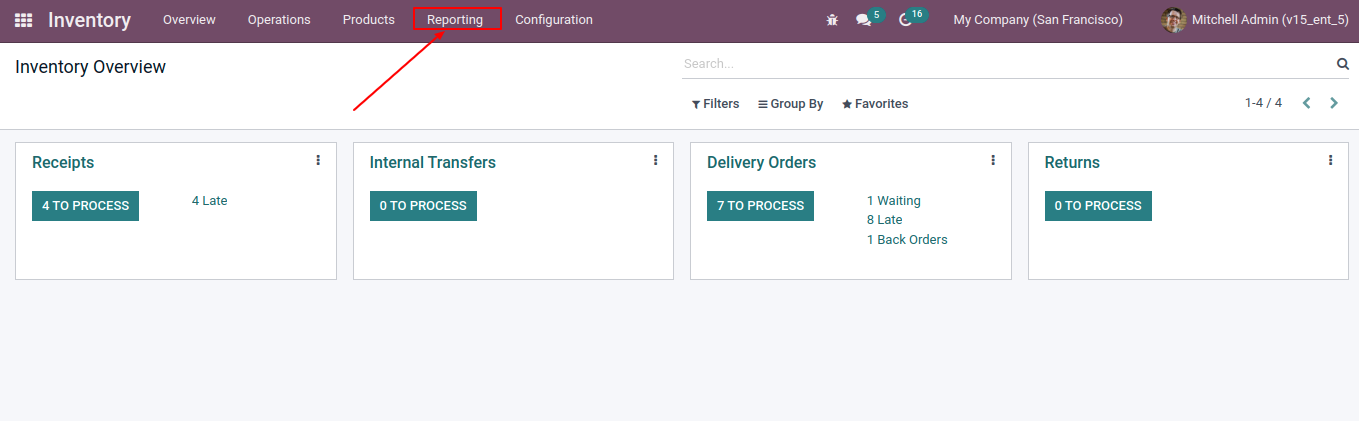This screenshot has height=421, width=1359.
Task: Open Internal Transfers card three-dot menu
Action: (655, 160)
